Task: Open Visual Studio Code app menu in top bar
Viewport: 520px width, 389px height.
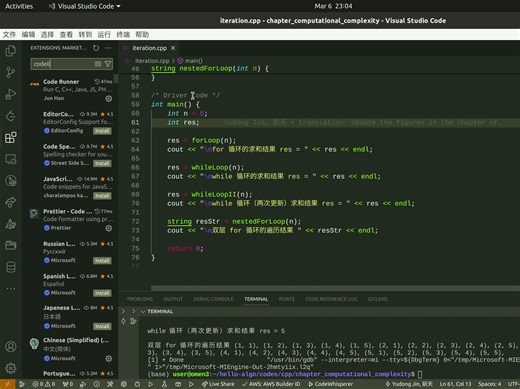Action: 84,6
